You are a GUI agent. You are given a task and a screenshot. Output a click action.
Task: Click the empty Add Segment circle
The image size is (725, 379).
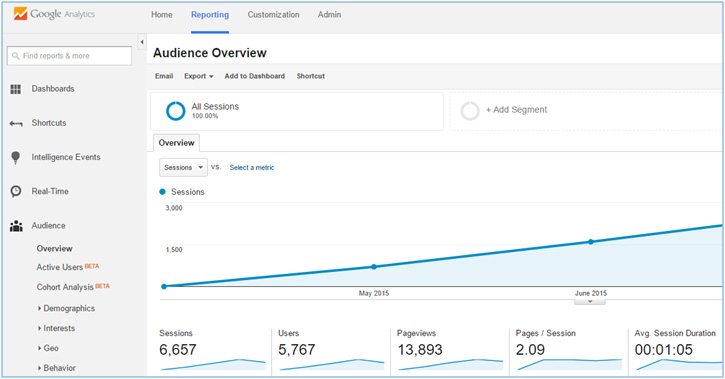pyautogui.click(x=470, y=111)
